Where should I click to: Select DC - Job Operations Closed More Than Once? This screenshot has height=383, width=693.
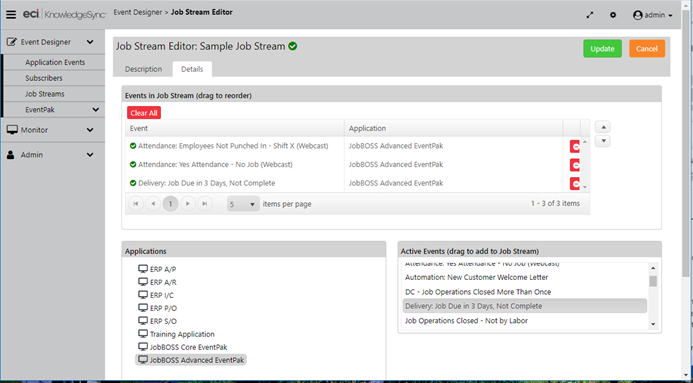click(525, 292)
